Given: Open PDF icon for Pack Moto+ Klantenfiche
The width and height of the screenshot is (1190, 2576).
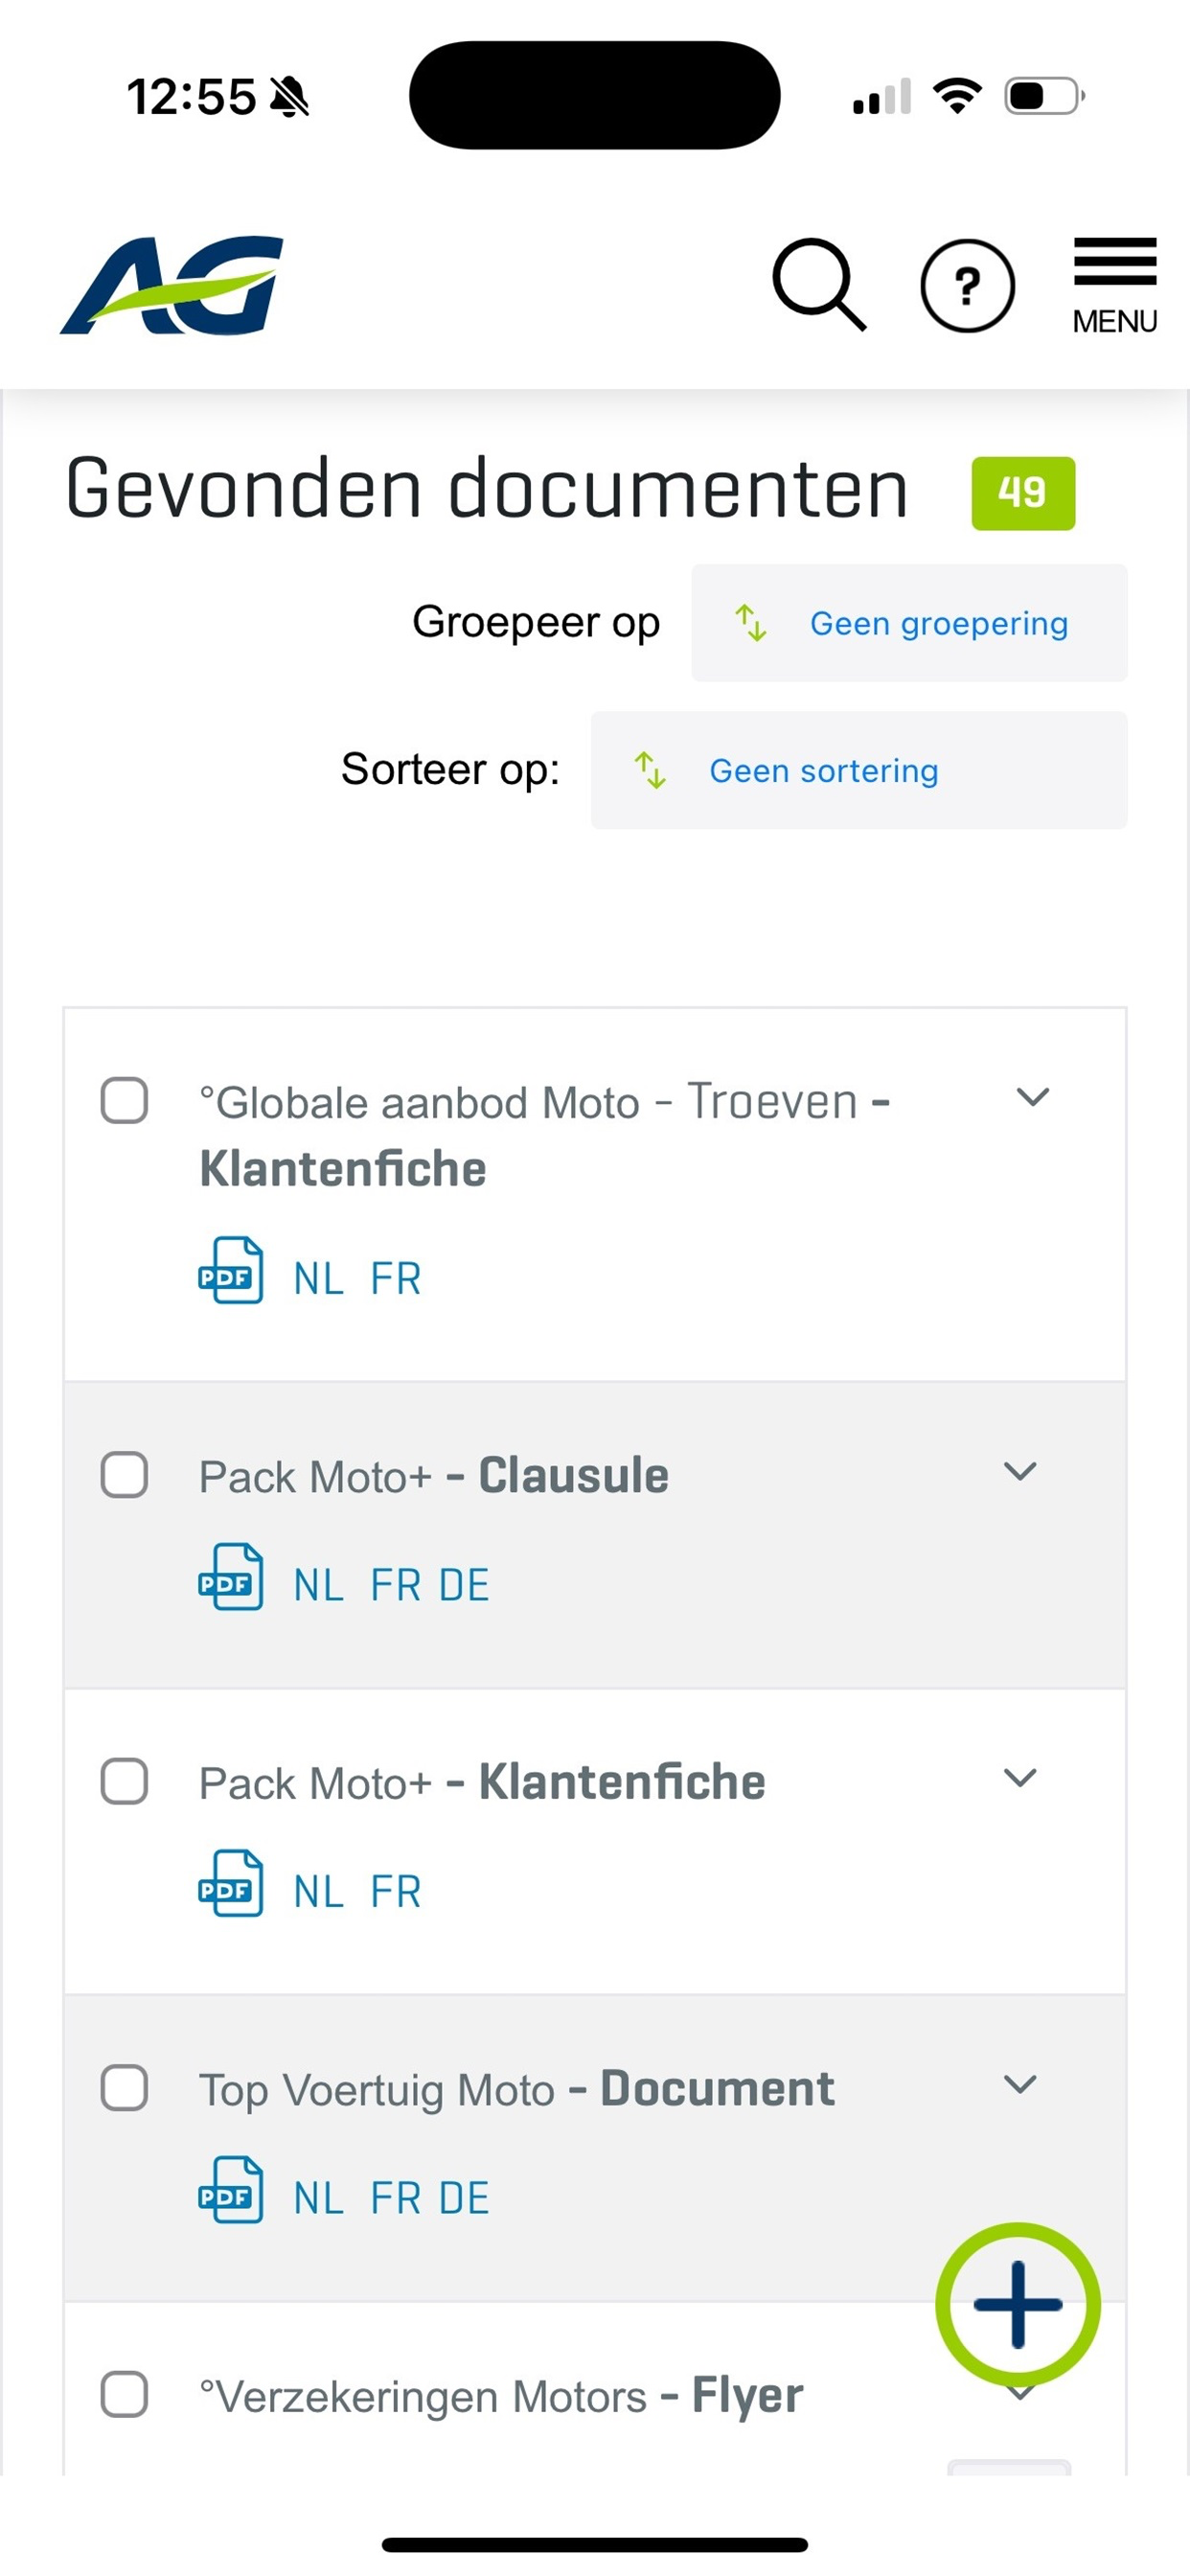Looking at the screenshot, I should [231, 1883].
